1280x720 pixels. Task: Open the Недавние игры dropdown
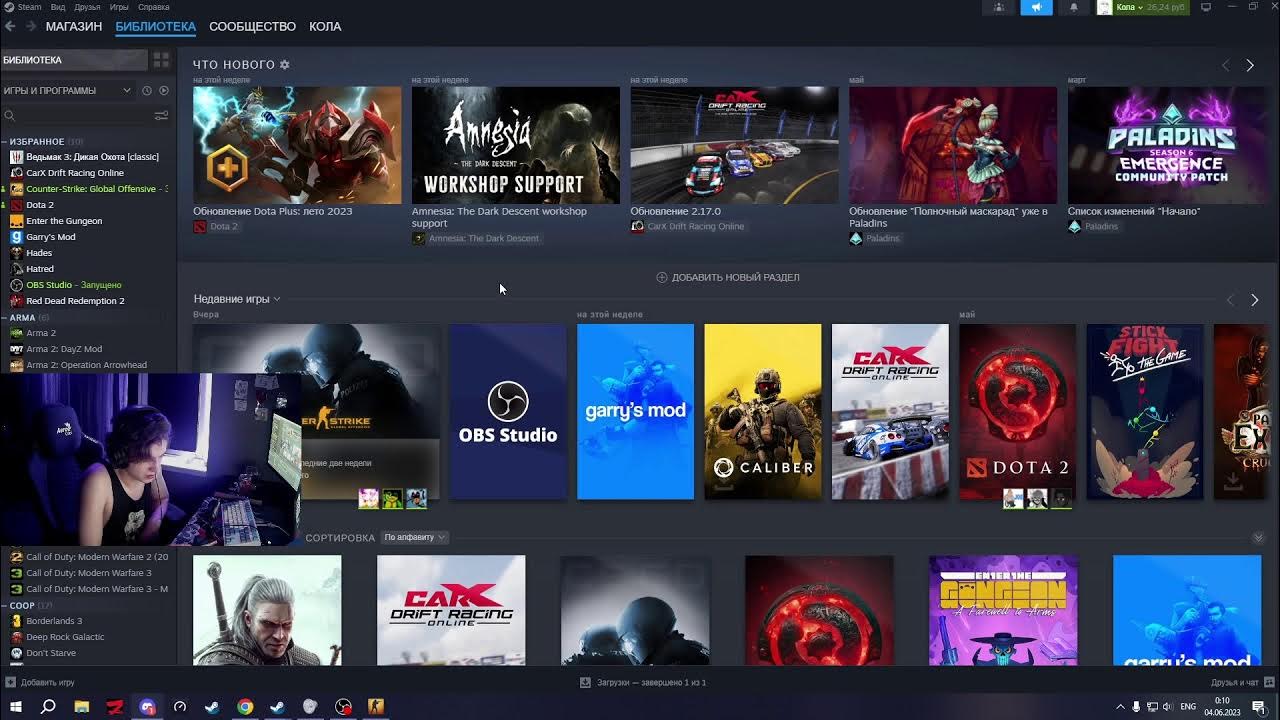(x=237, y=299)
